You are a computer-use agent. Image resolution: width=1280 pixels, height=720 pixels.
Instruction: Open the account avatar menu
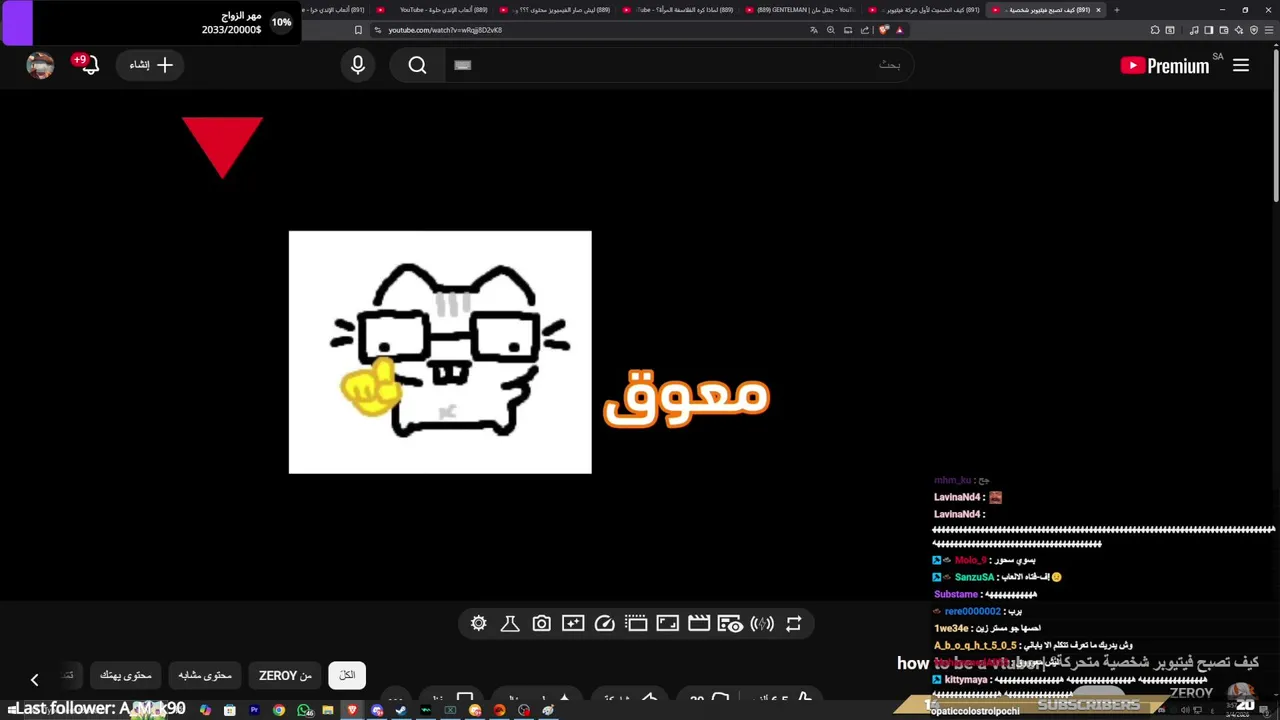40,65
